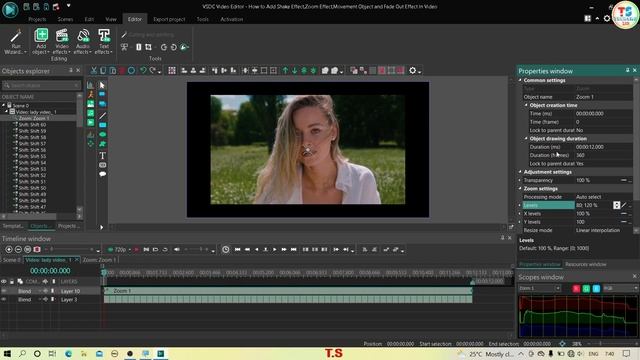The image size is (640, 360).
Task: Switch to the Zoom: Zoom 1 timeline tab
Action: [x=99, y=260]
